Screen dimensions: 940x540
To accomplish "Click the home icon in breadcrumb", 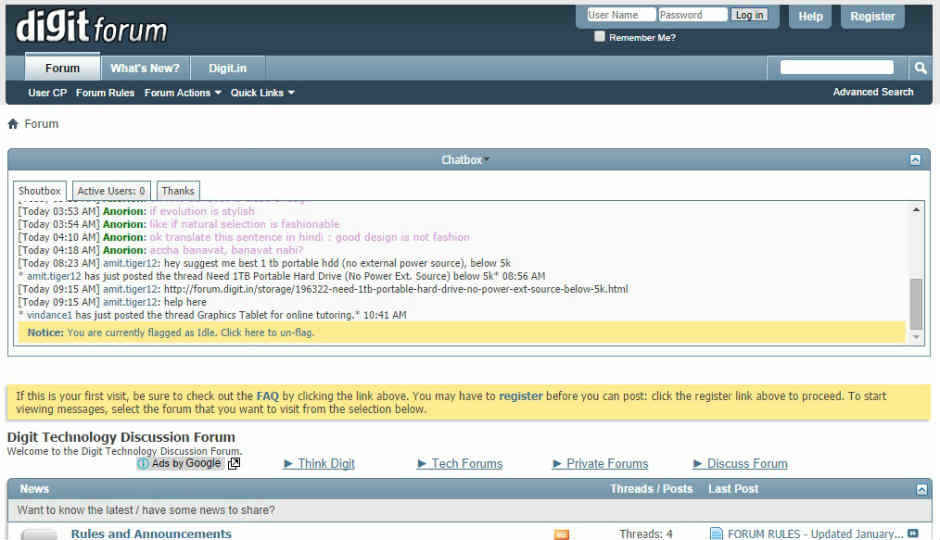I will [13, 124].
